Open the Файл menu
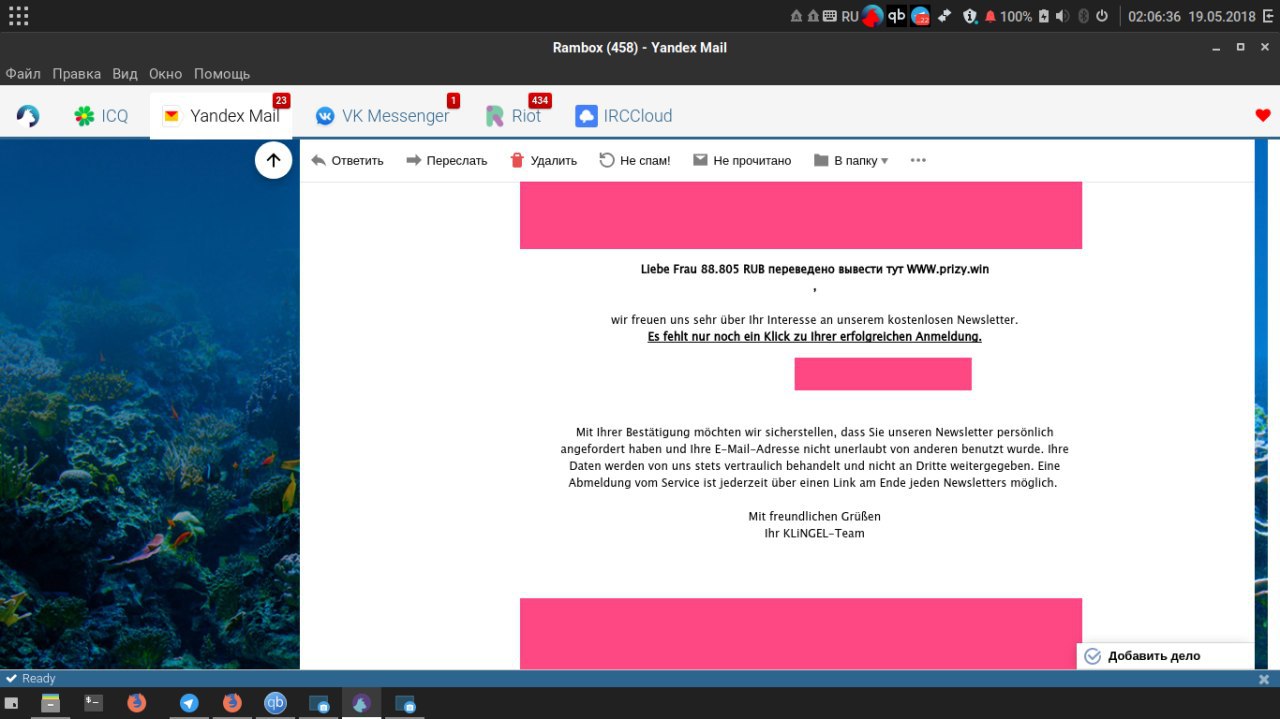Image resolution: width=1280 pixels, height=719 pixels. 23,74
